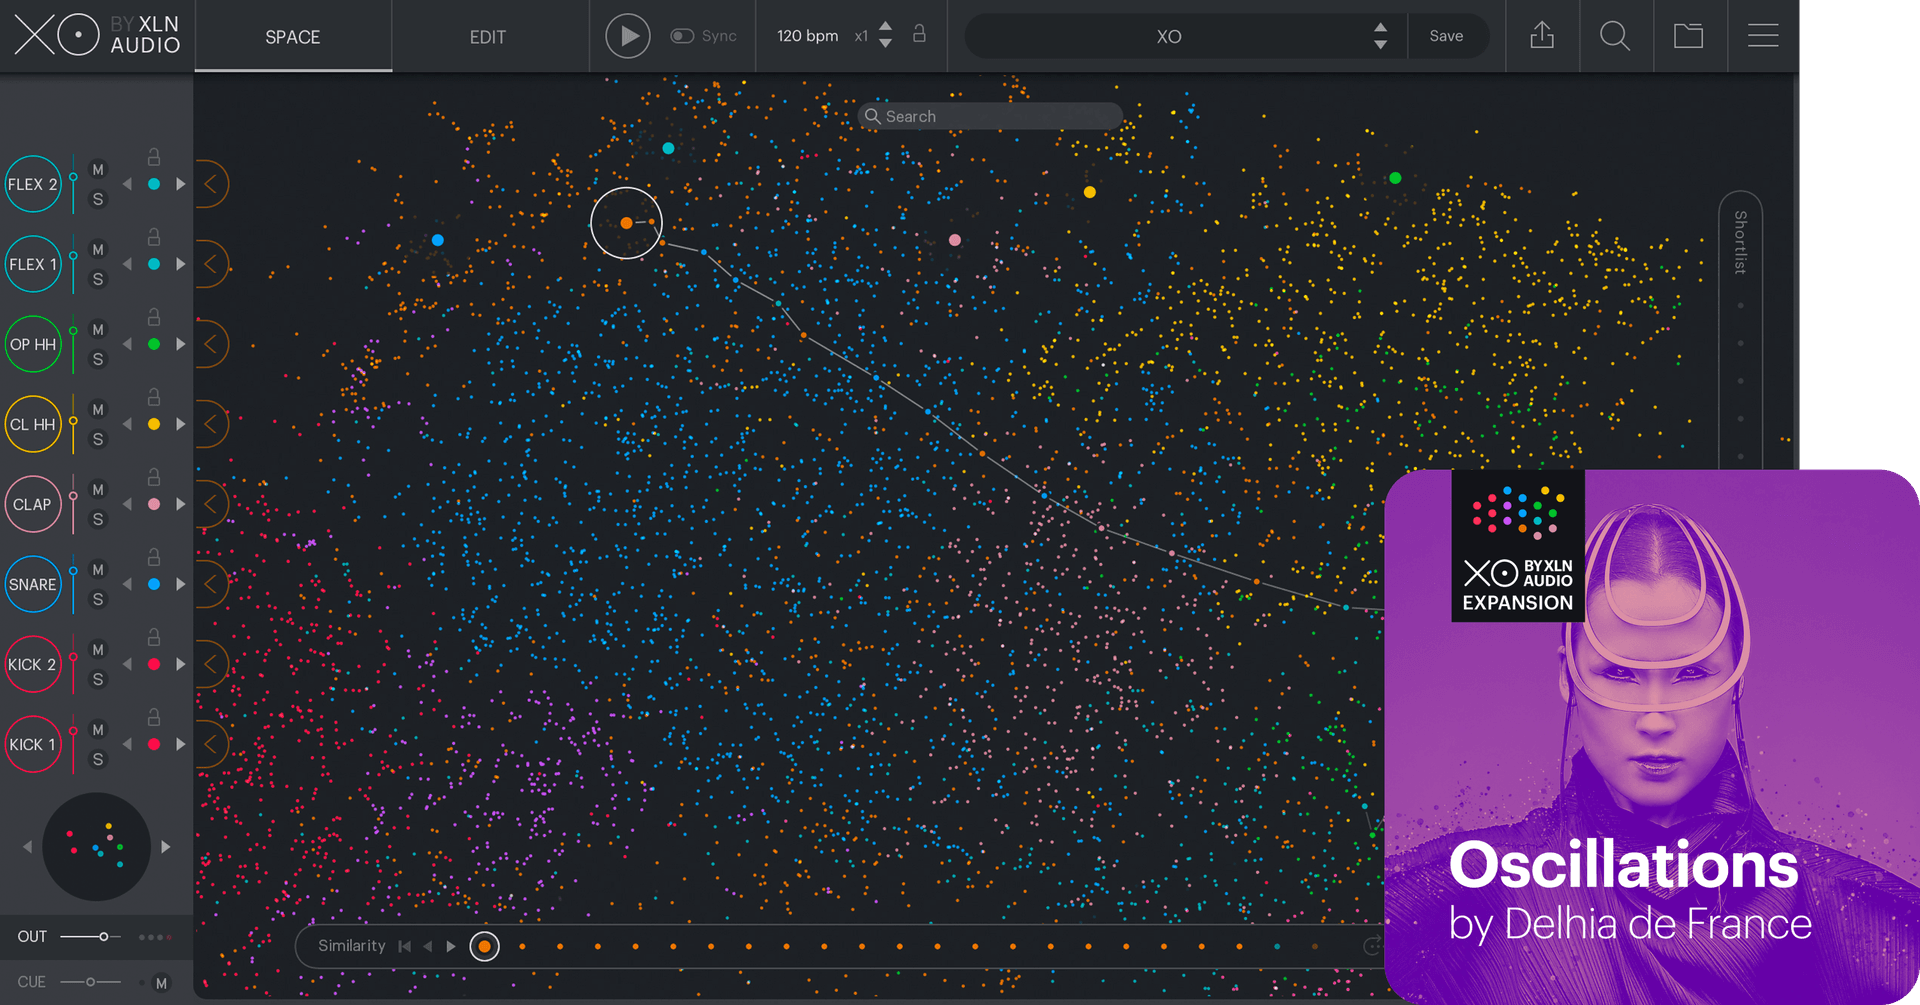This screenshot has width=1920, height=1005.
Task: Next kit arrow beside overview circle
Action: (x=166, y=847)
